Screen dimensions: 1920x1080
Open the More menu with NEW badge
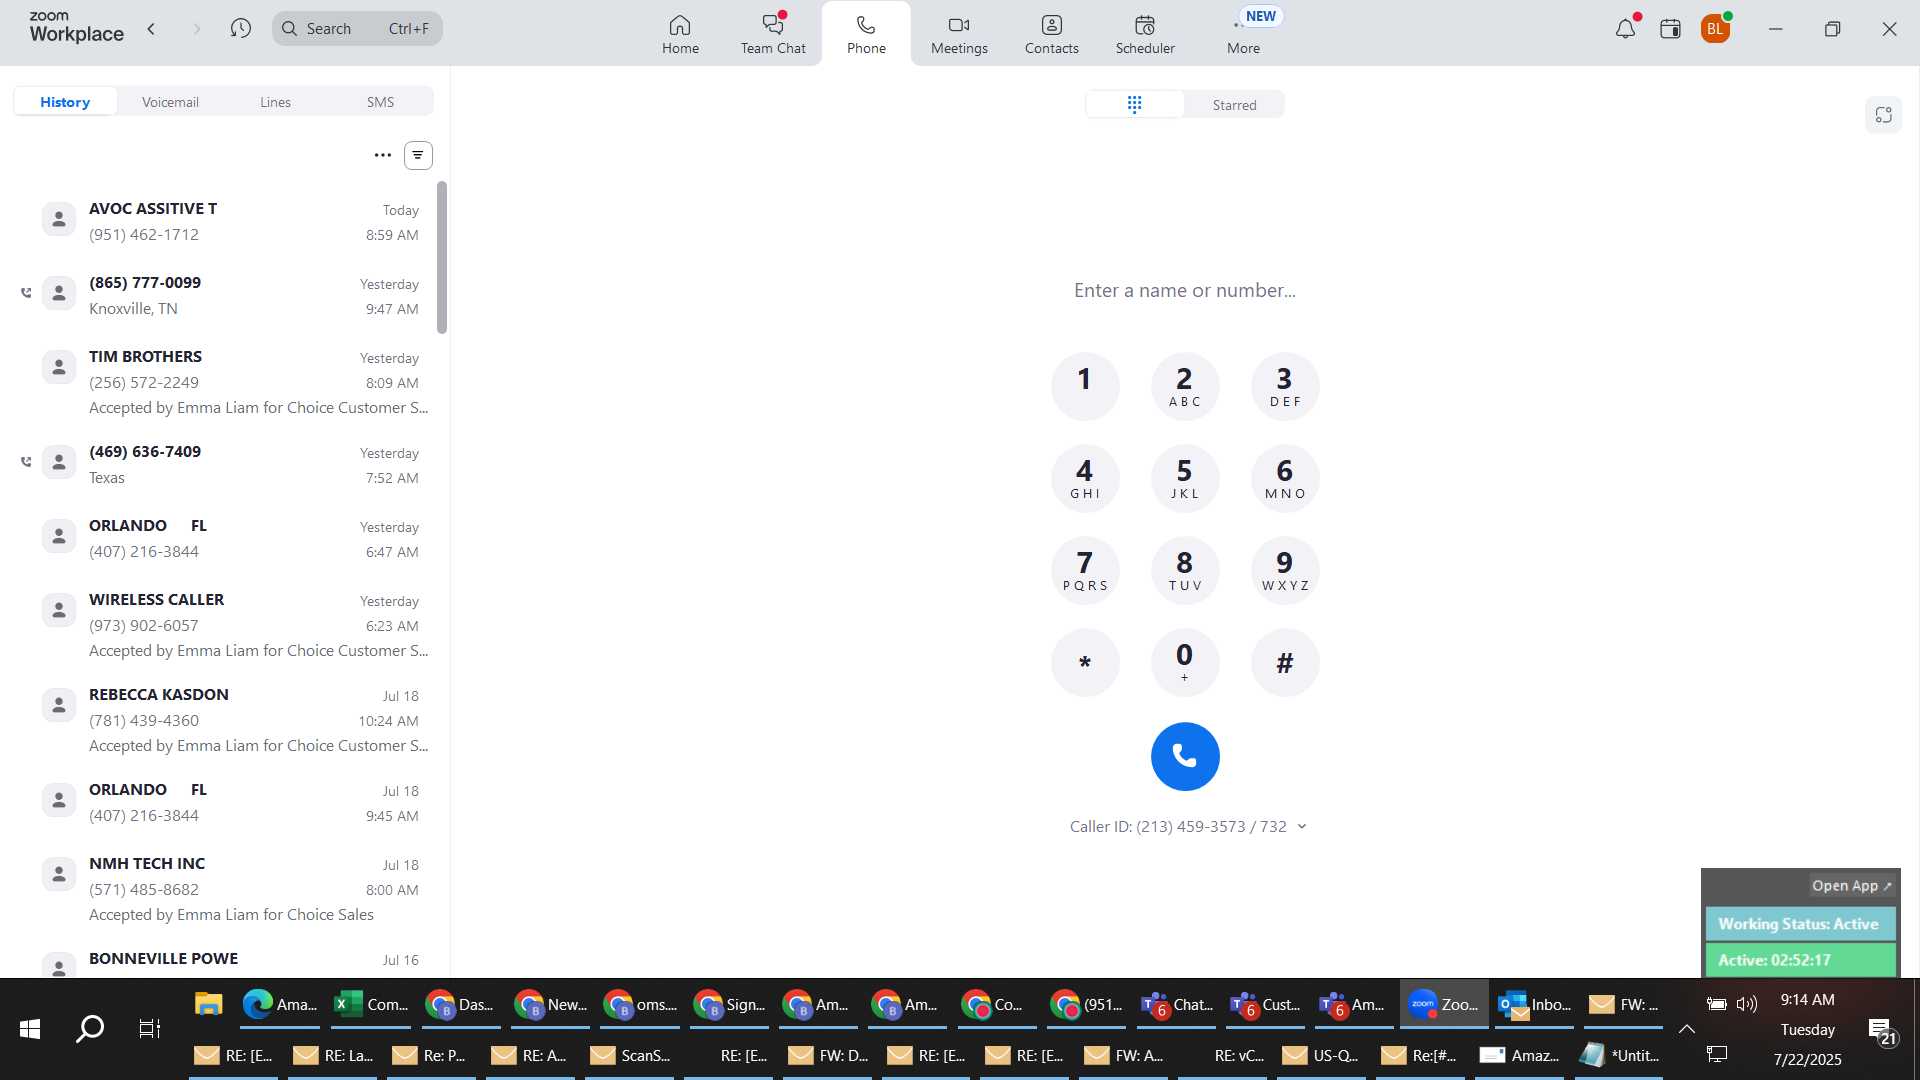1244,34
